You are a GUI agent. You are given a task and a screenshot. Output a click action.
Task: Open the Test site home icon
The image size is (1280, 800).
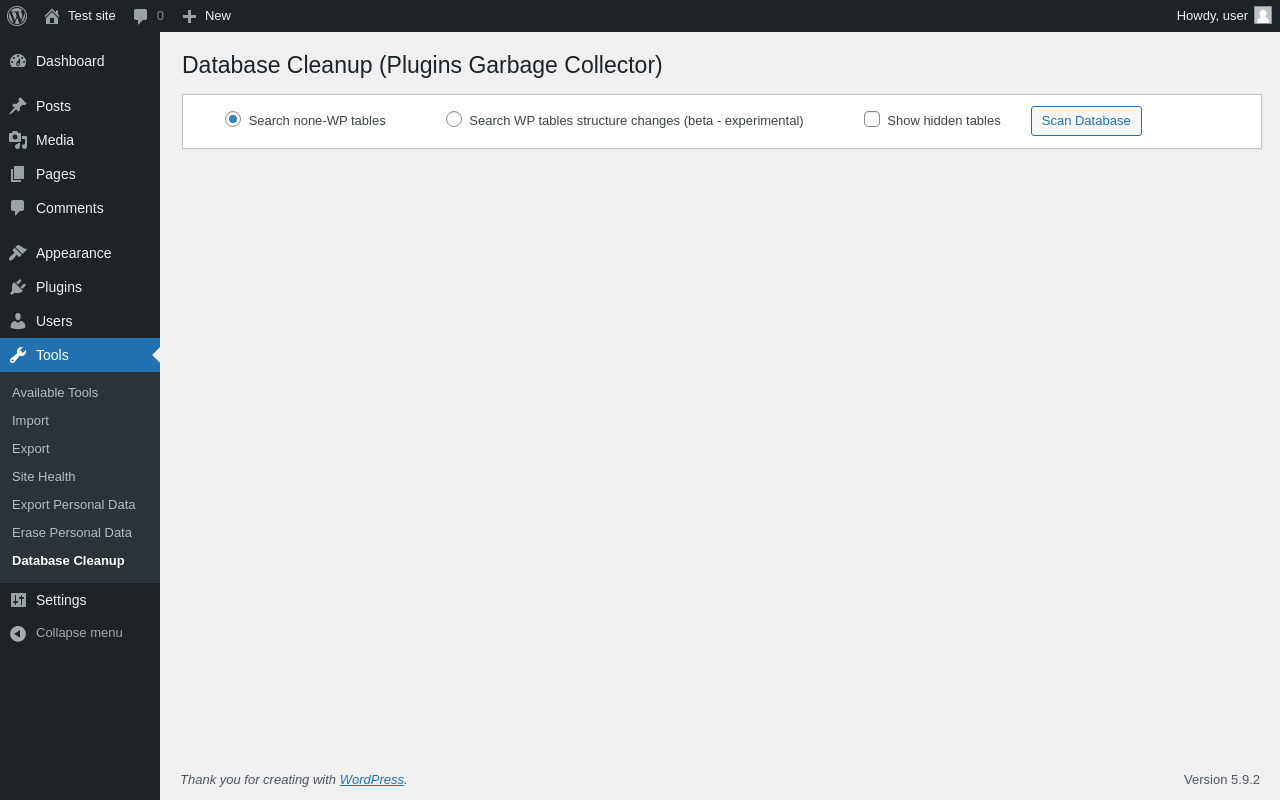point(52,16)
